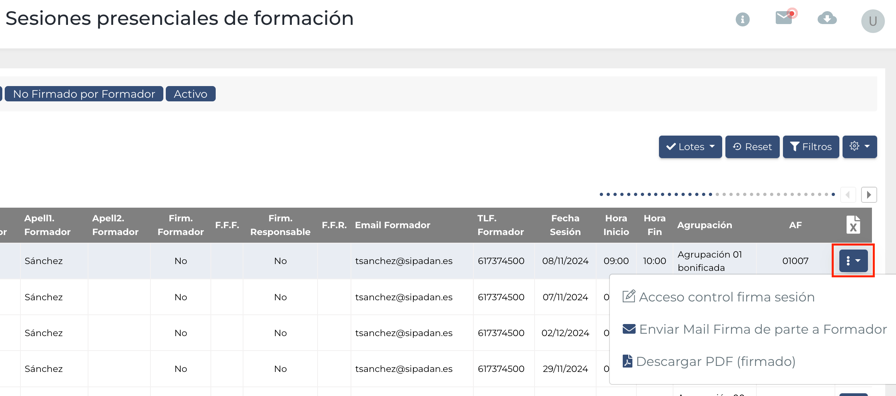The width and height of the screenshot is (896, 396).
Task: Click the info circle icon in header
Action: [x=742, y=19]
